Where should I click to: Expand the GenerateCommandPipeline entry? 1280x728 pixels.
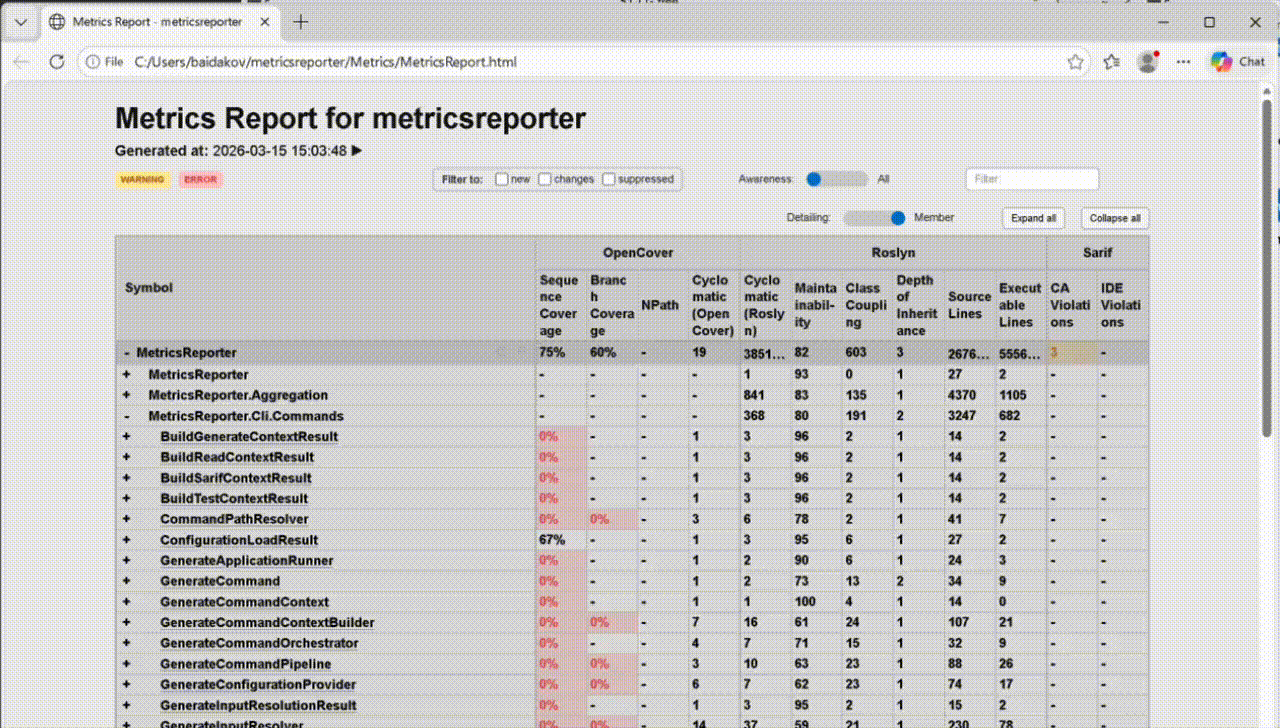pos(125,663)
